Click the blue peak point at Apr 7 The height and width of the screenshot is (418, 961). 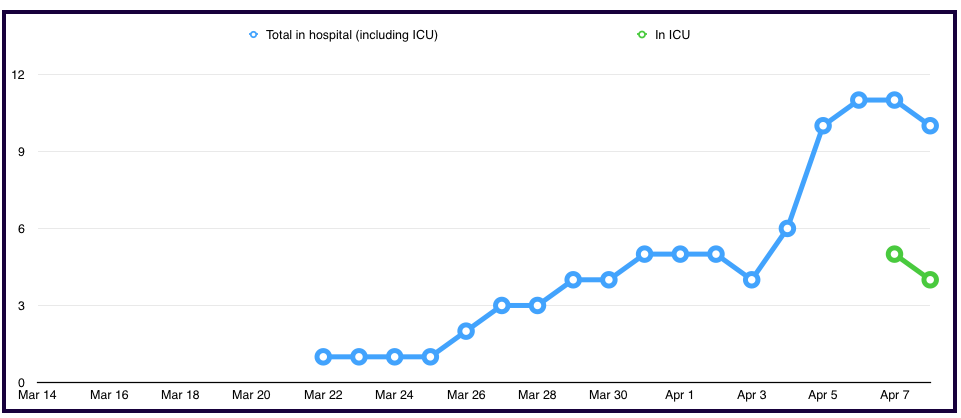click(x=894, y=100)
